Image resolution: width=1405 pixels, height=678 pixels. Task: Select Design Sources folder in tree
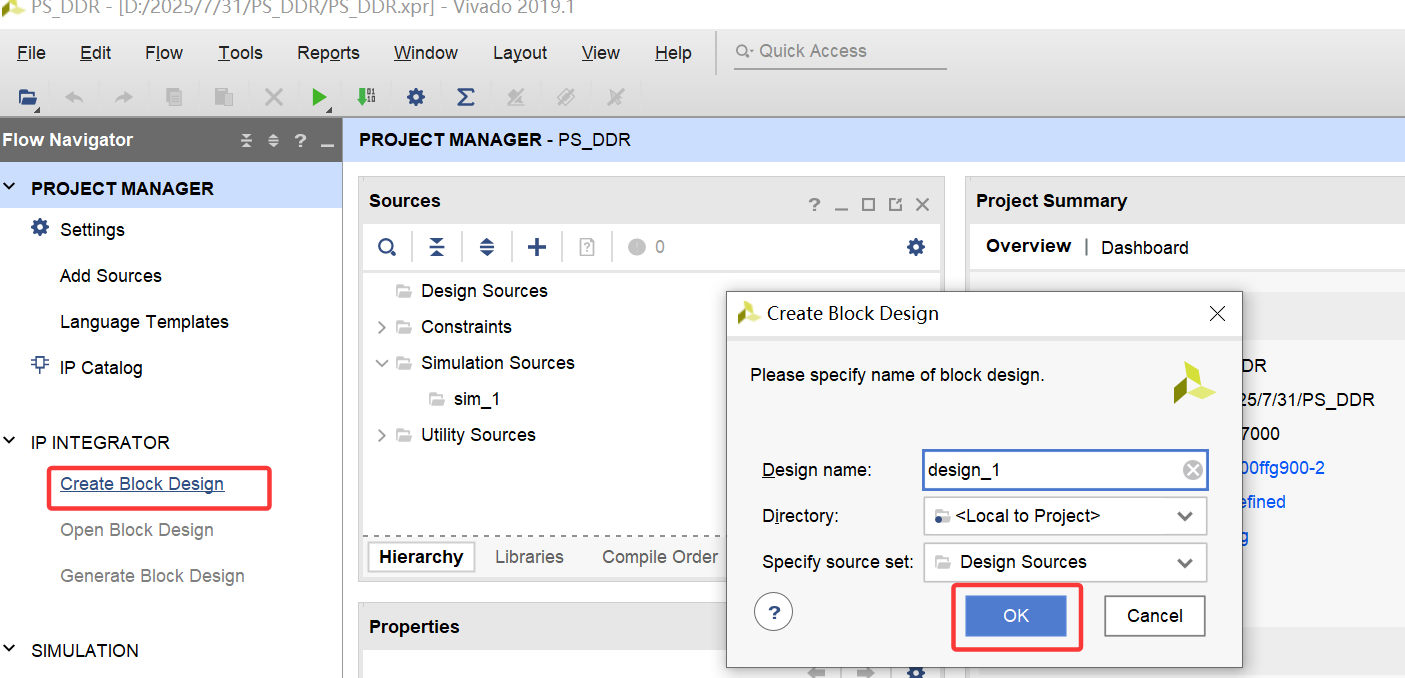[x=484, y=291]
